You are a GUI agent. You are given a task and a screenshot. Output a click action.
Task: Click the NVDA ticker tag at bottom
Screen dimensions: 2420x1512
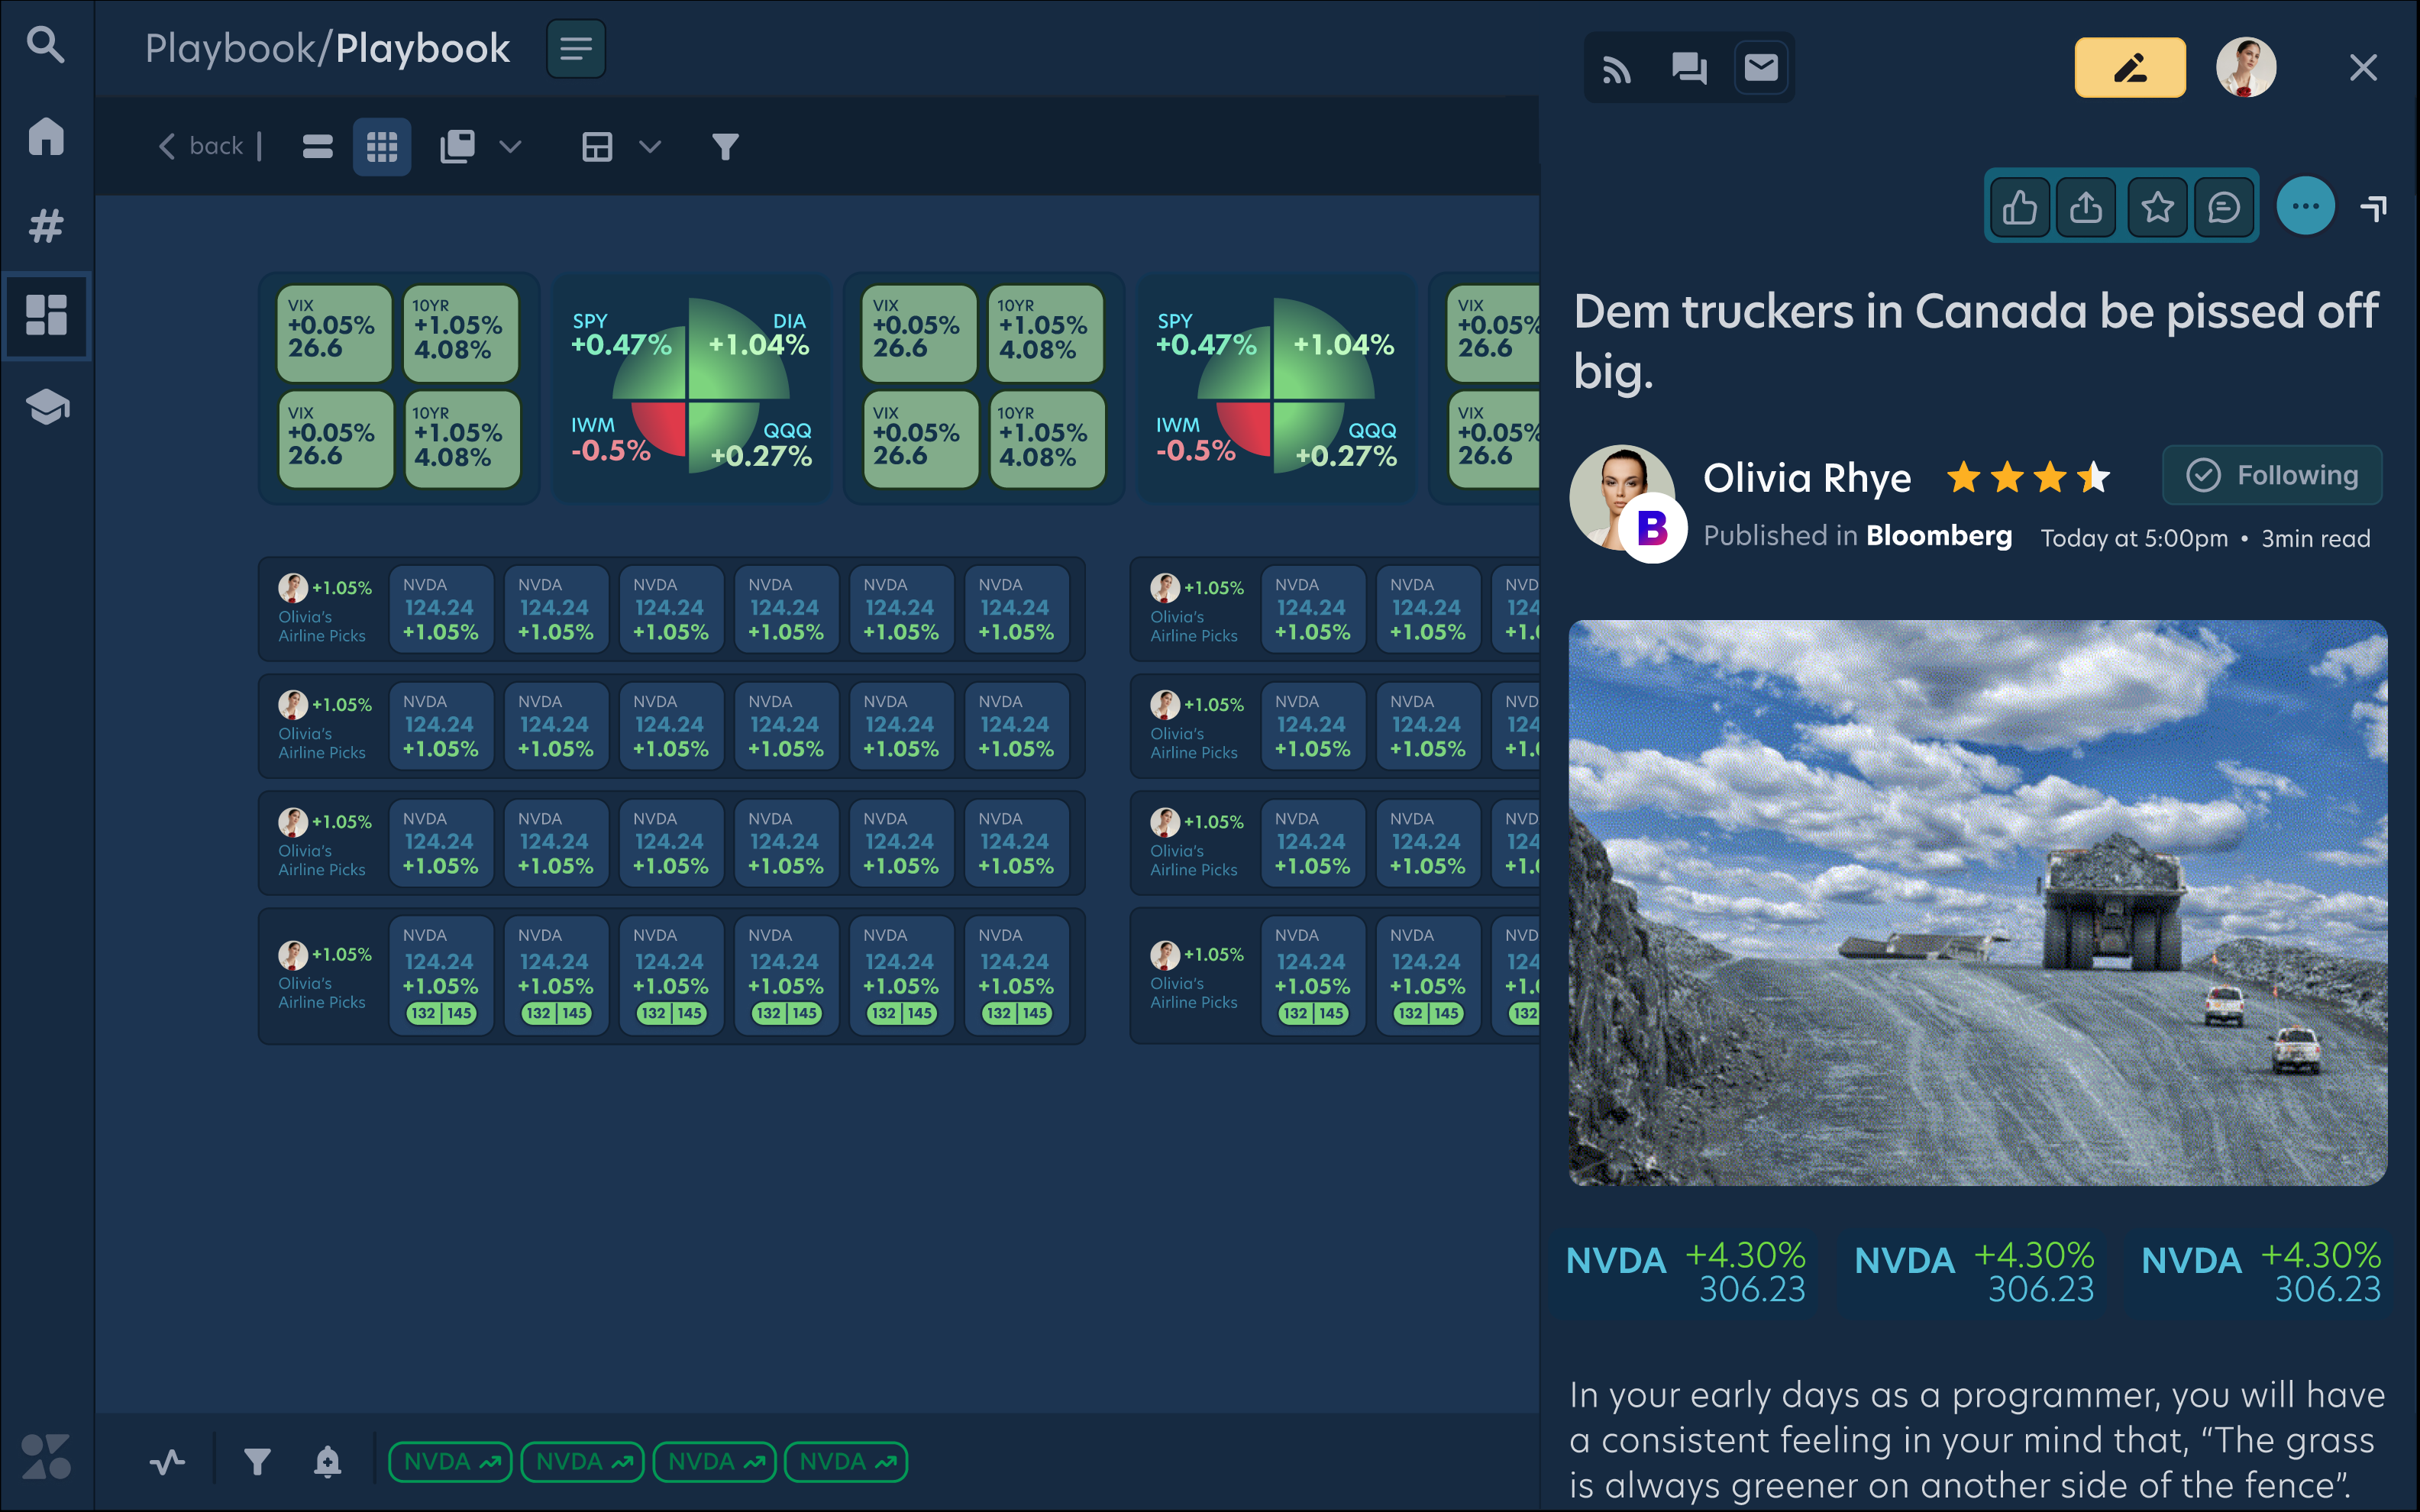coord(450,1461)
